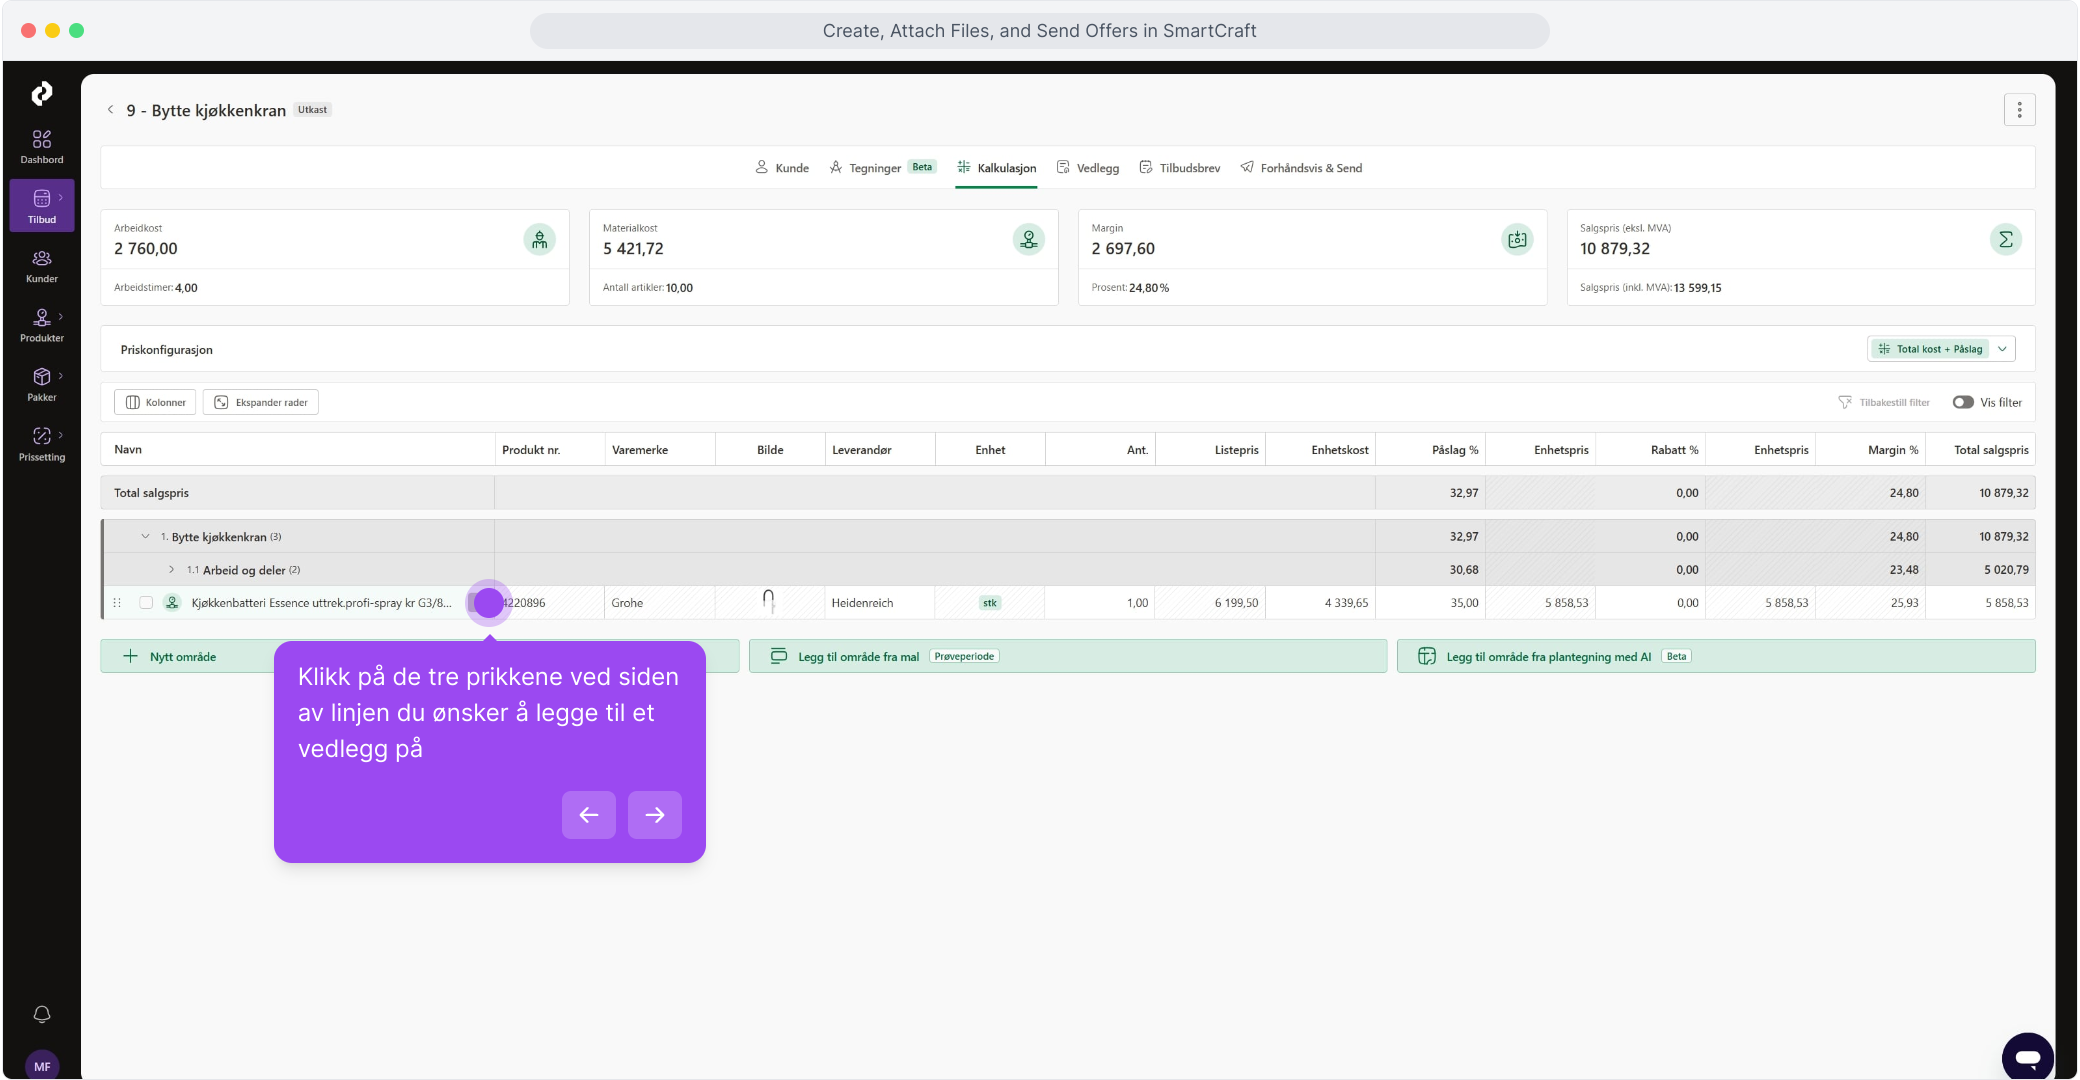Expand the 1.1 Arbeid og deler row
Image resolution: width=2080 pixels, height=1080 pixels.
[171, 570]
